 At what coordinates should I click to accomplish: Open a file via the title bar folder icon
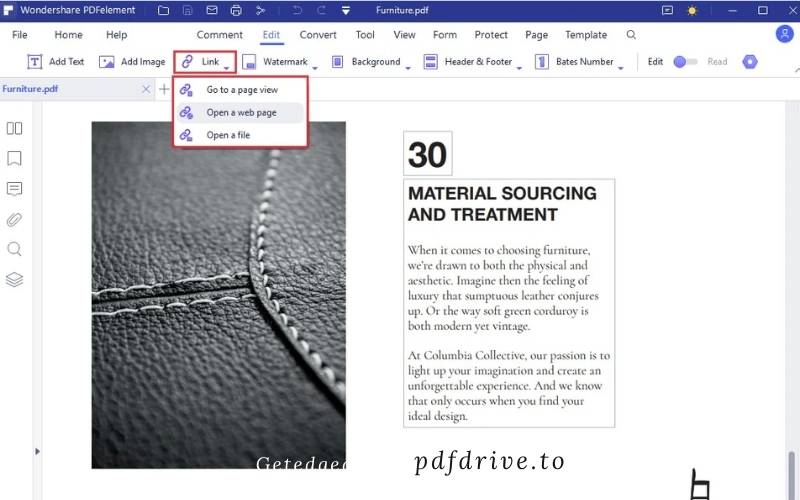click(x=163, y=10)
